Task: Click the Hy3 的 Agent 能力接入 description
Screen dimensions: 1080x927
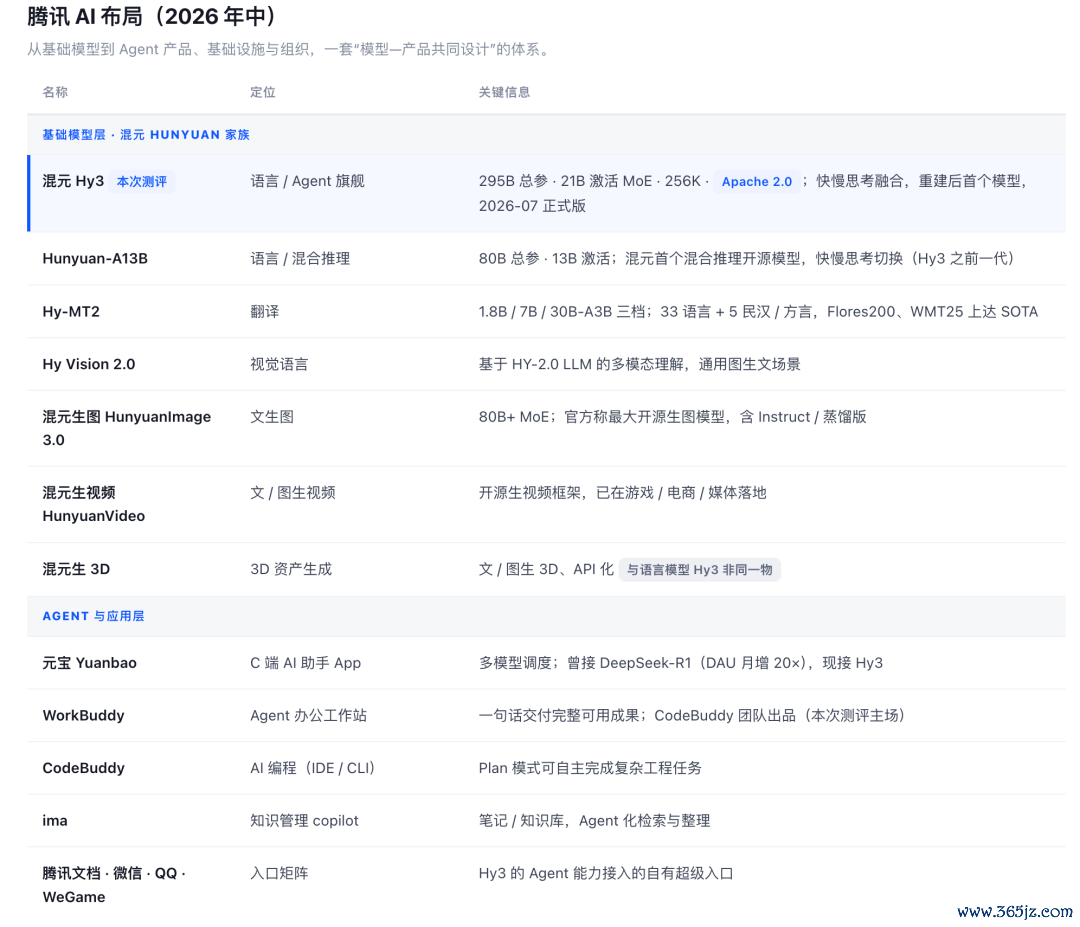Action: [606, 873]
